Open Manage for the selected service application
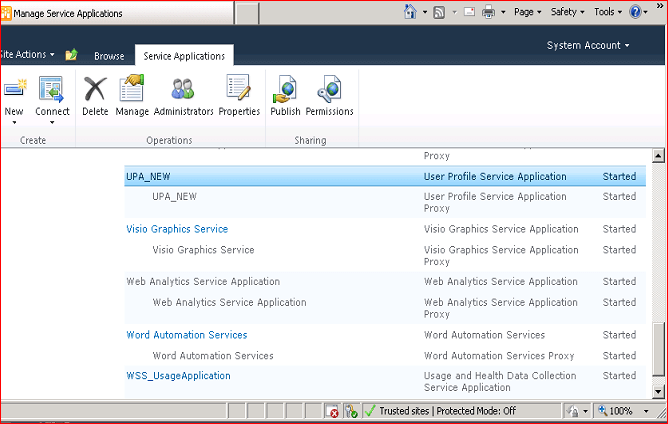 point(132,96)
